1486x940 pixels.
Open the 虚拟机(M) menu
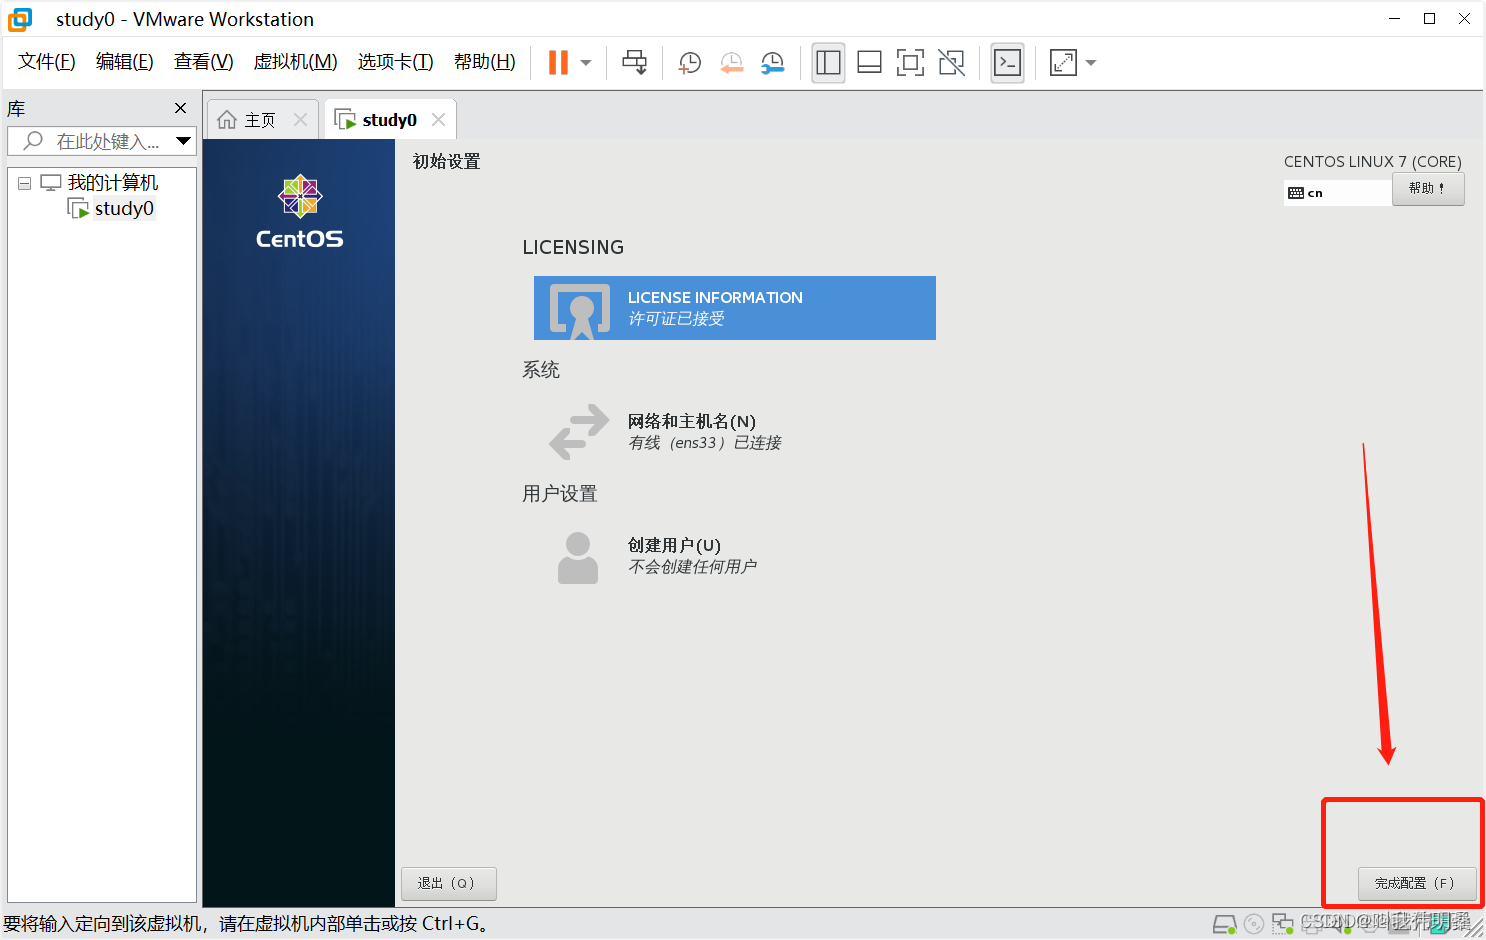(296, 62)
